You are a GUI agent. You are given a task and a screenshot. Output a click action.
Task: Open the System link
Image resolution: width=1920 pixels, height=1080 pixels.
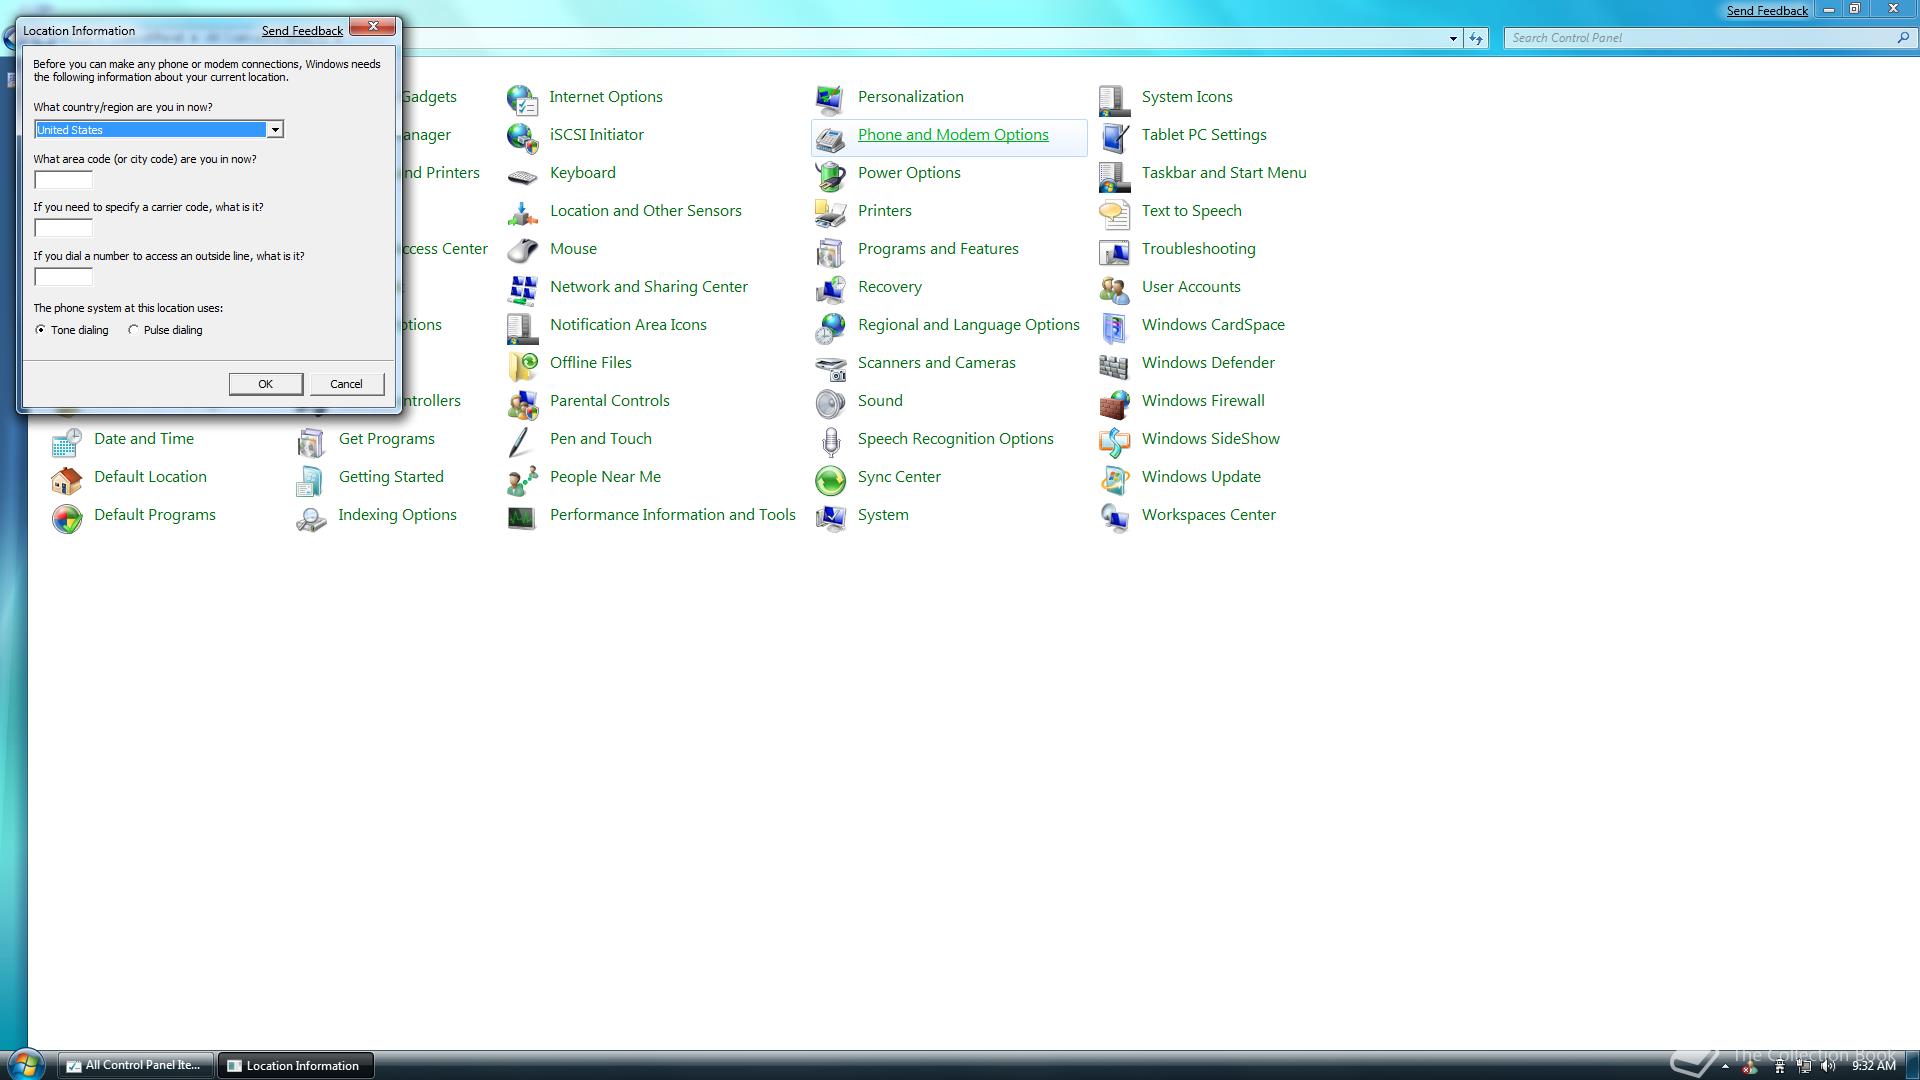click(883, 515)
